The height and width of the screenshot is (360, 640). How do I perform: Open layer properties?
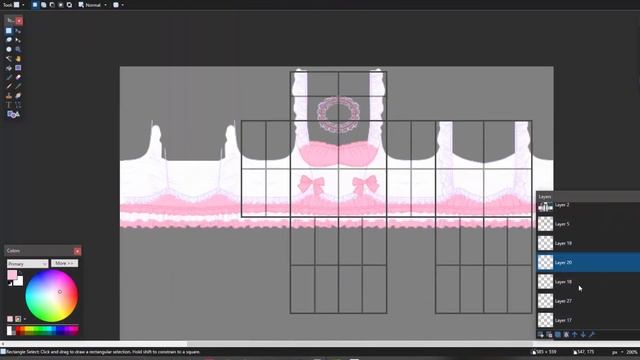coord(592,335)
